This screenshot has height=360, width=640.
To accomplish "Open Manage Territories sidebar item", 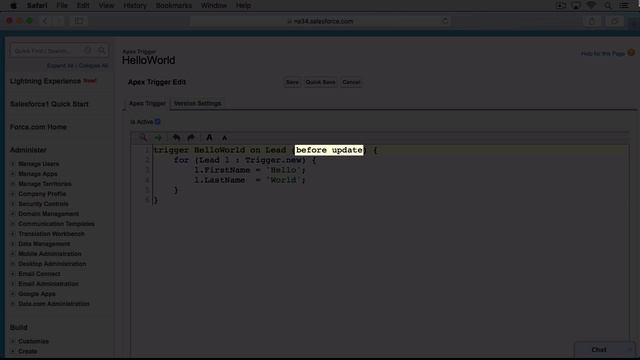I will point(45,184).
